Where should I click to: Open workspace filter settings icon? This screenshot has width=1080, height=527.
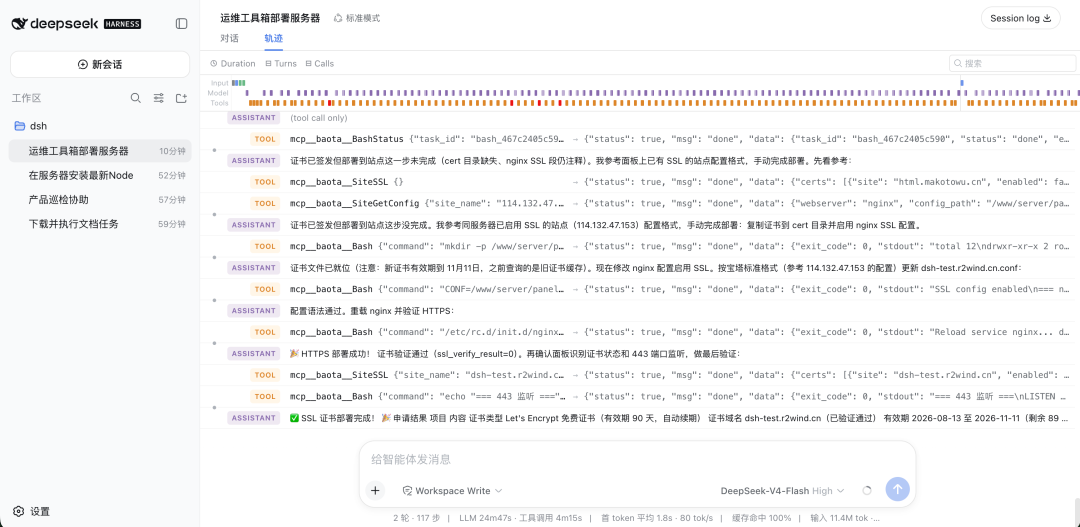click(158, 98)
